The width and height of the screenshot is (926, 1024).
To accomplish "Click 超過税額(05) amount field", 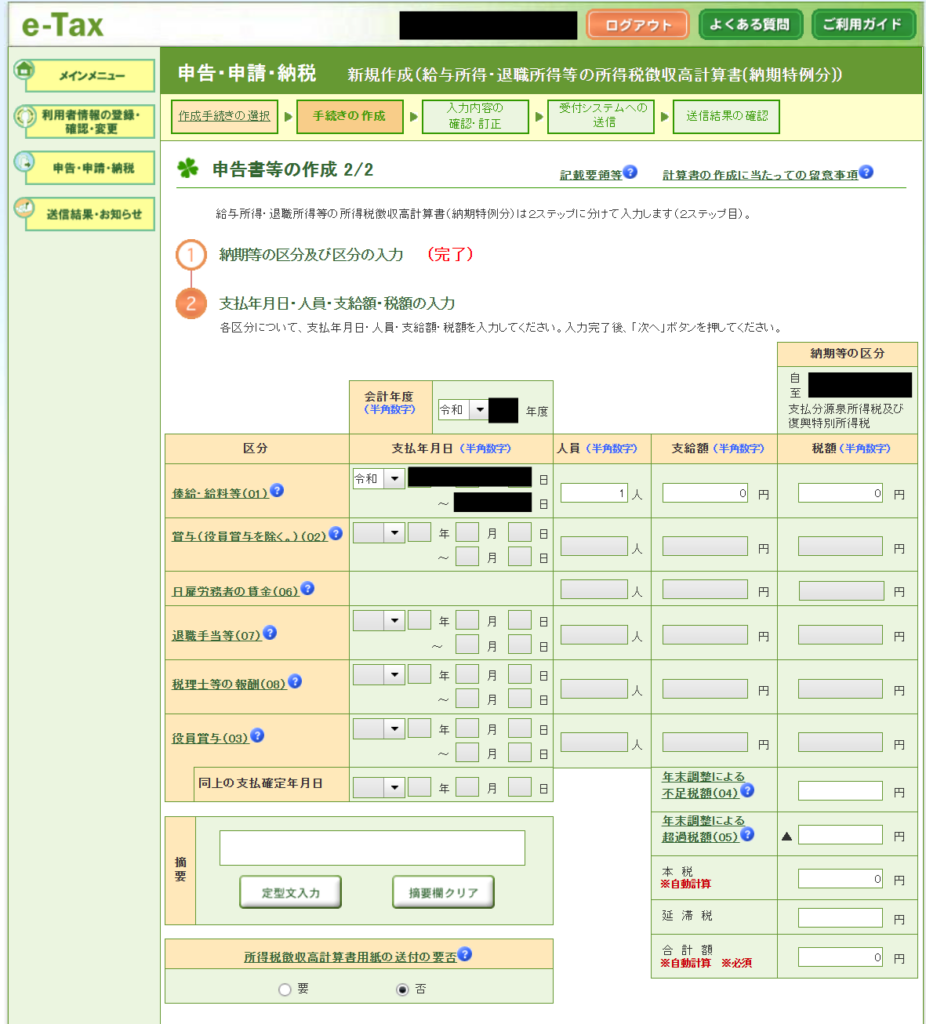I will pyautogui.click(x=840, y=835).
